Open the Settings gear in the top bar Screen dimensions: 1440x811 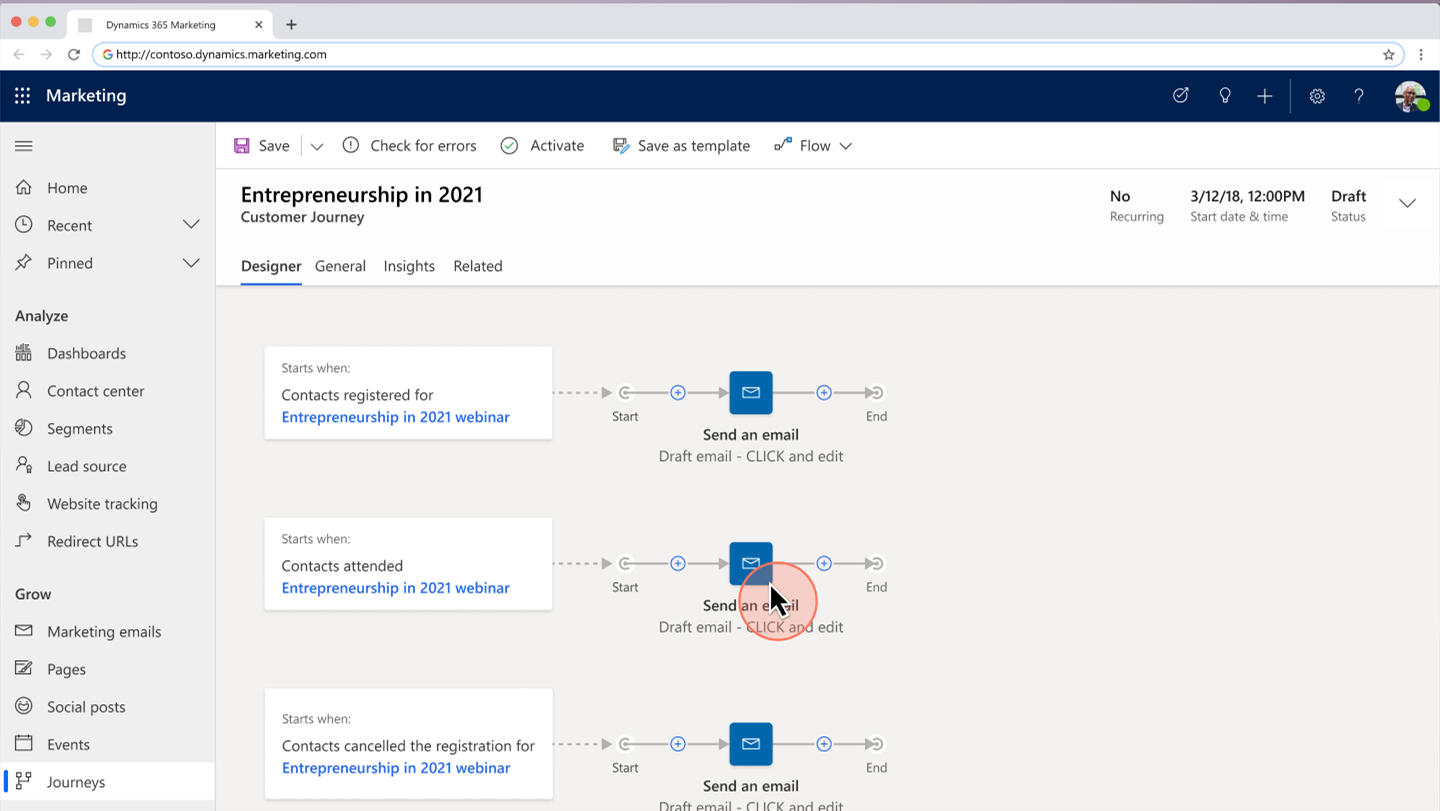click(x=1317, y=95)
